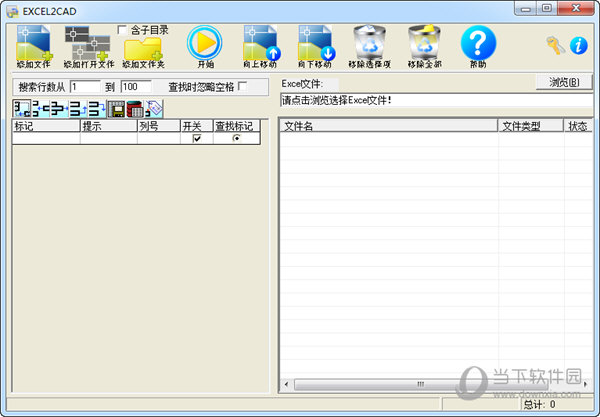Click the Excel file path text field
This screenshot has height=417, width=600.
coord(436,100)
